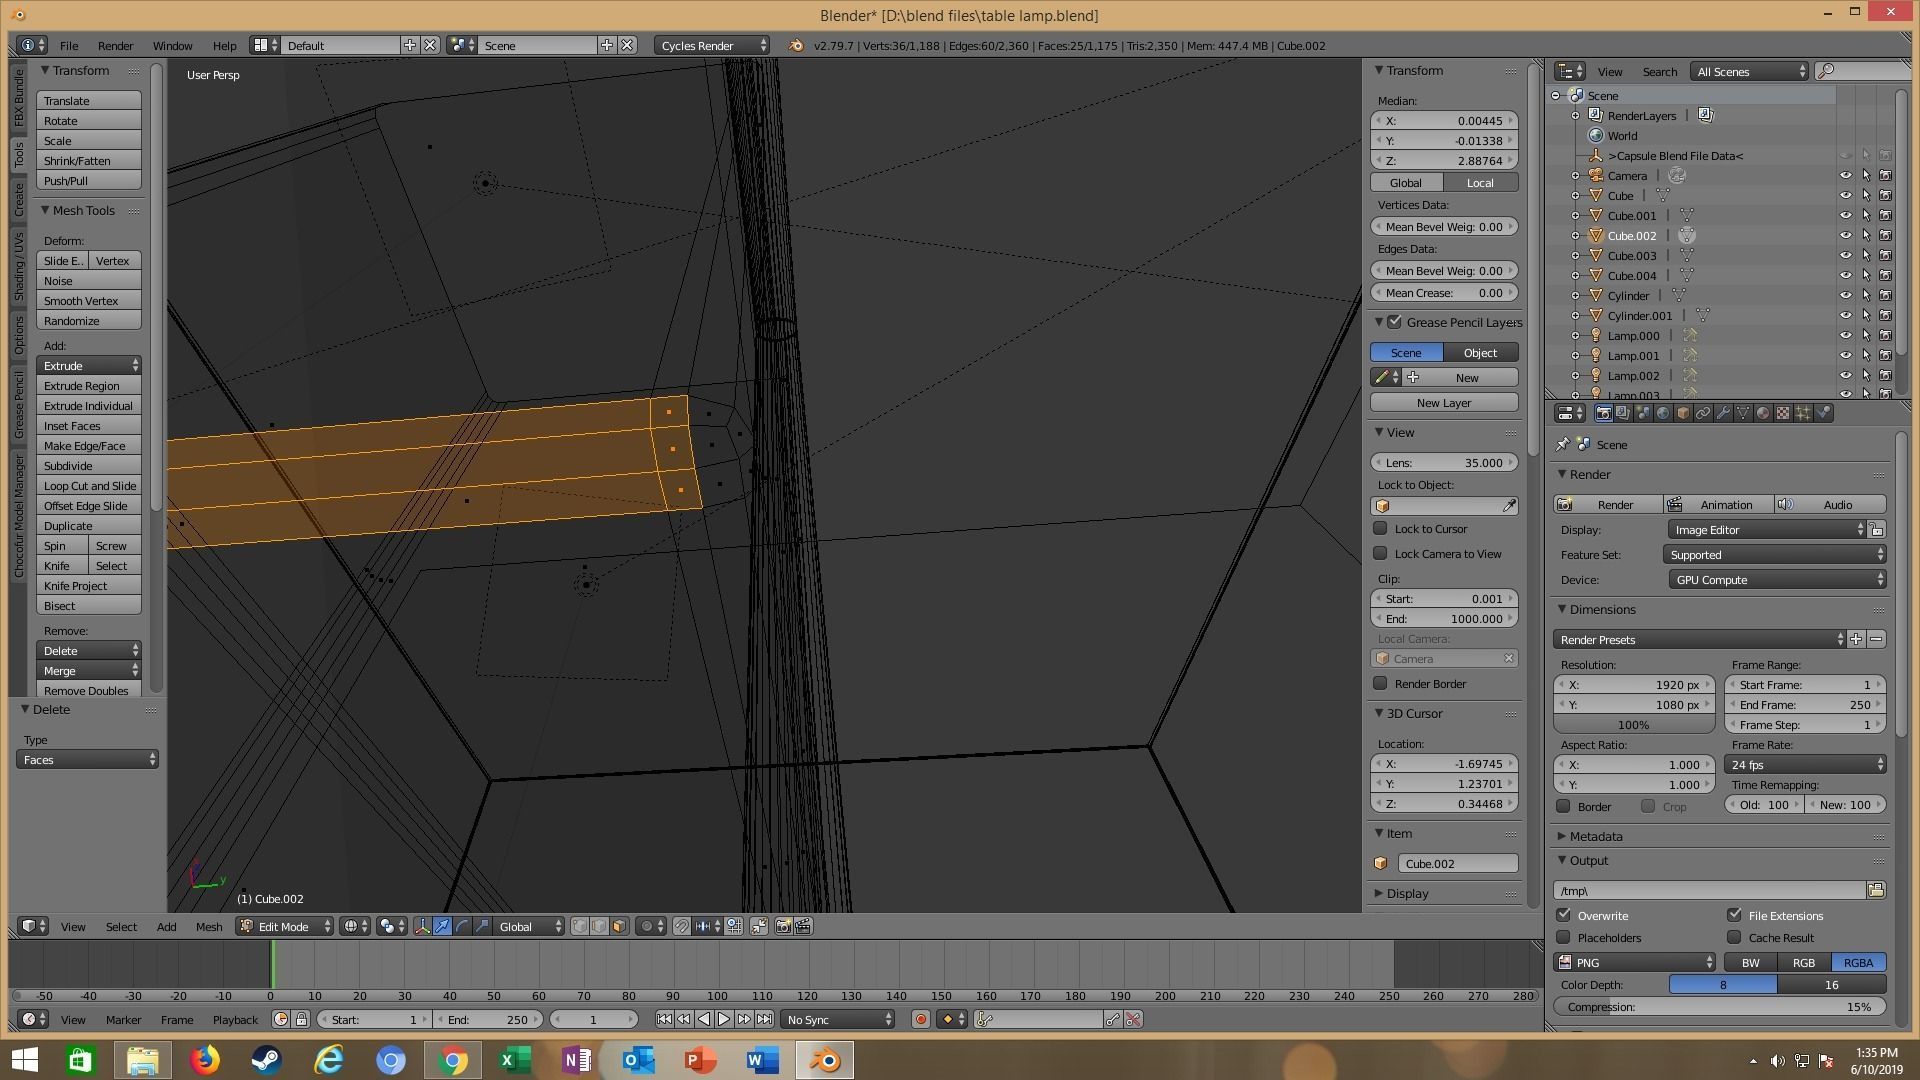Uncheck the Overwrite output option

pos(1564,915)
